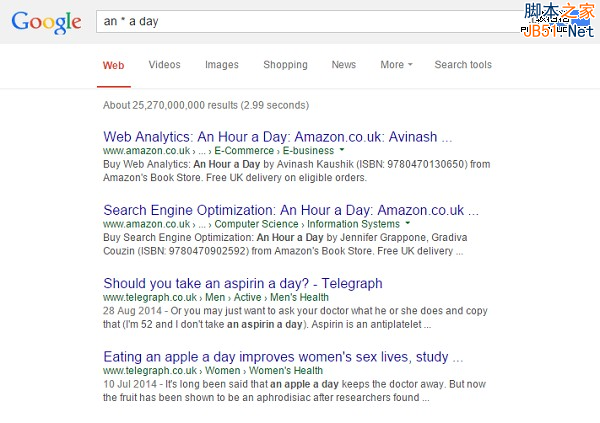Screen dimensions: 600x423
Task: Expand the More menu
Action: [x=396, y=65]
